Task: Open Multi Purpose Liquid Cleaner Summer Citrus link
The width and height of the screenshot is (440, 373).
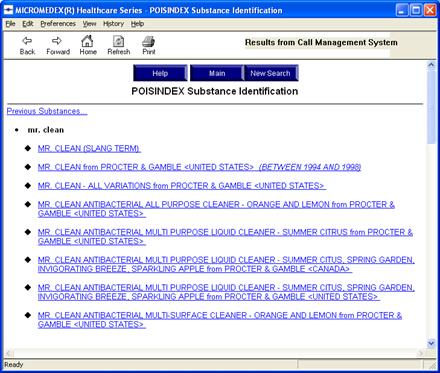Action: 225,237
